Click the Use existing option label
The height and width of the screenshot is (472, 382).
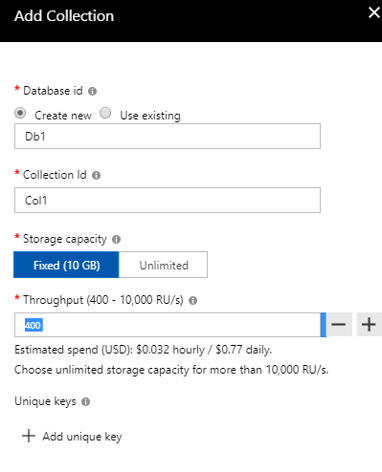click(x=150, y=116)
